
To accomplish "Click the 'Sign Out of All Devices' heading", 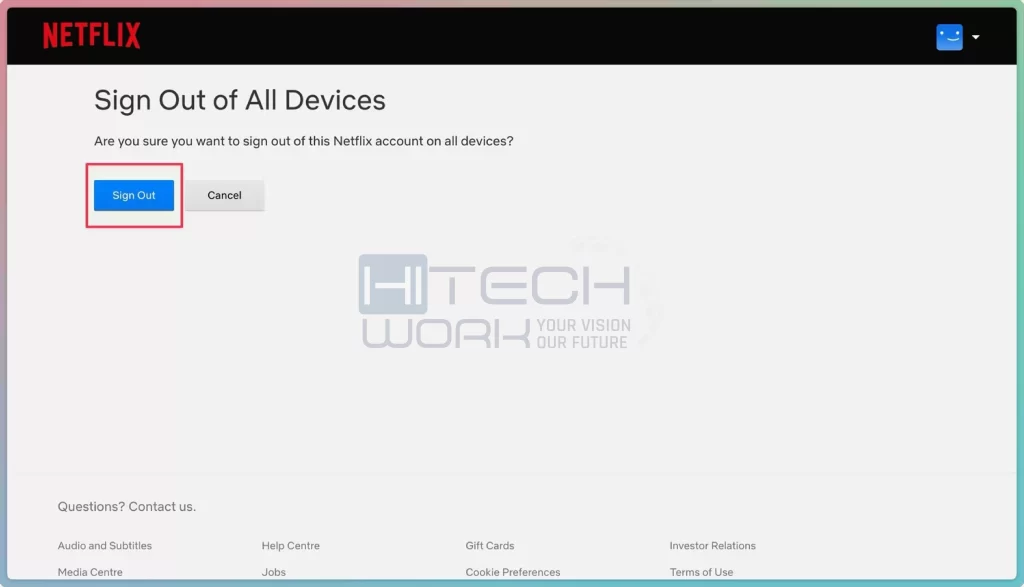I will 240,101.
